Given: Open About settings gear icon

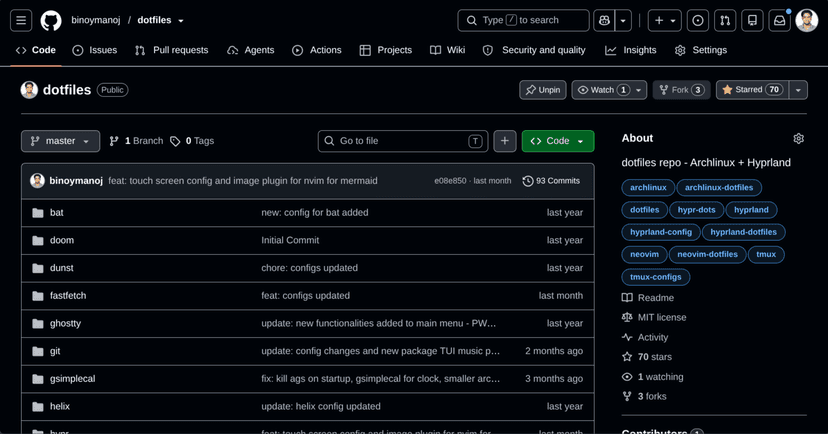Looking at the screenshot, I should click(798, 138).
